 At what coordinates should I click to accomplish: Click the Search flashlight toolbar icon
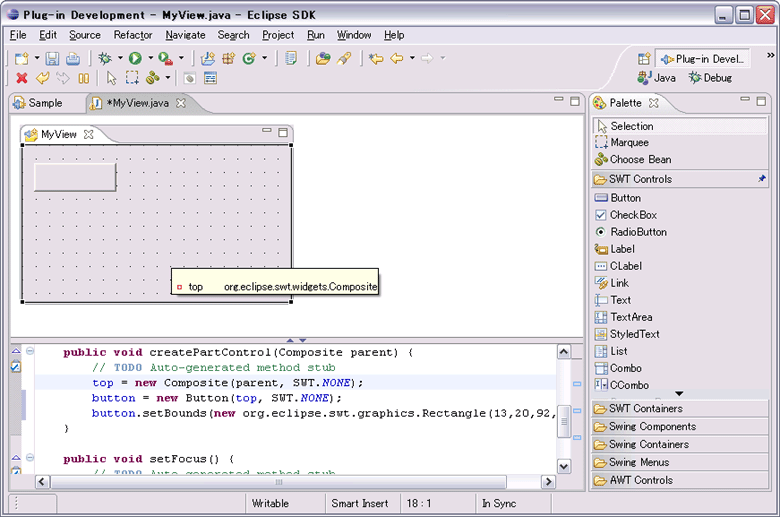[x=344, y=58]
